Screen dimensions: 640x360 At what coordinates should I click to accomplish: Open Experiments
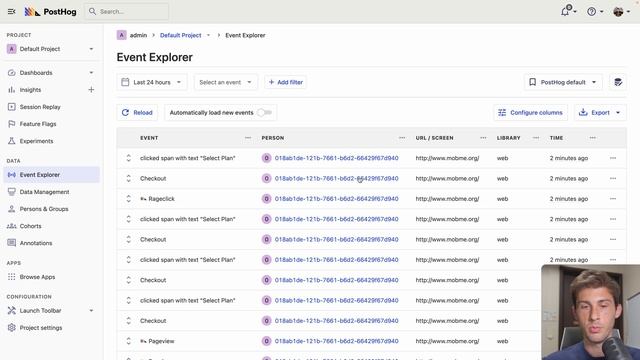36,141
